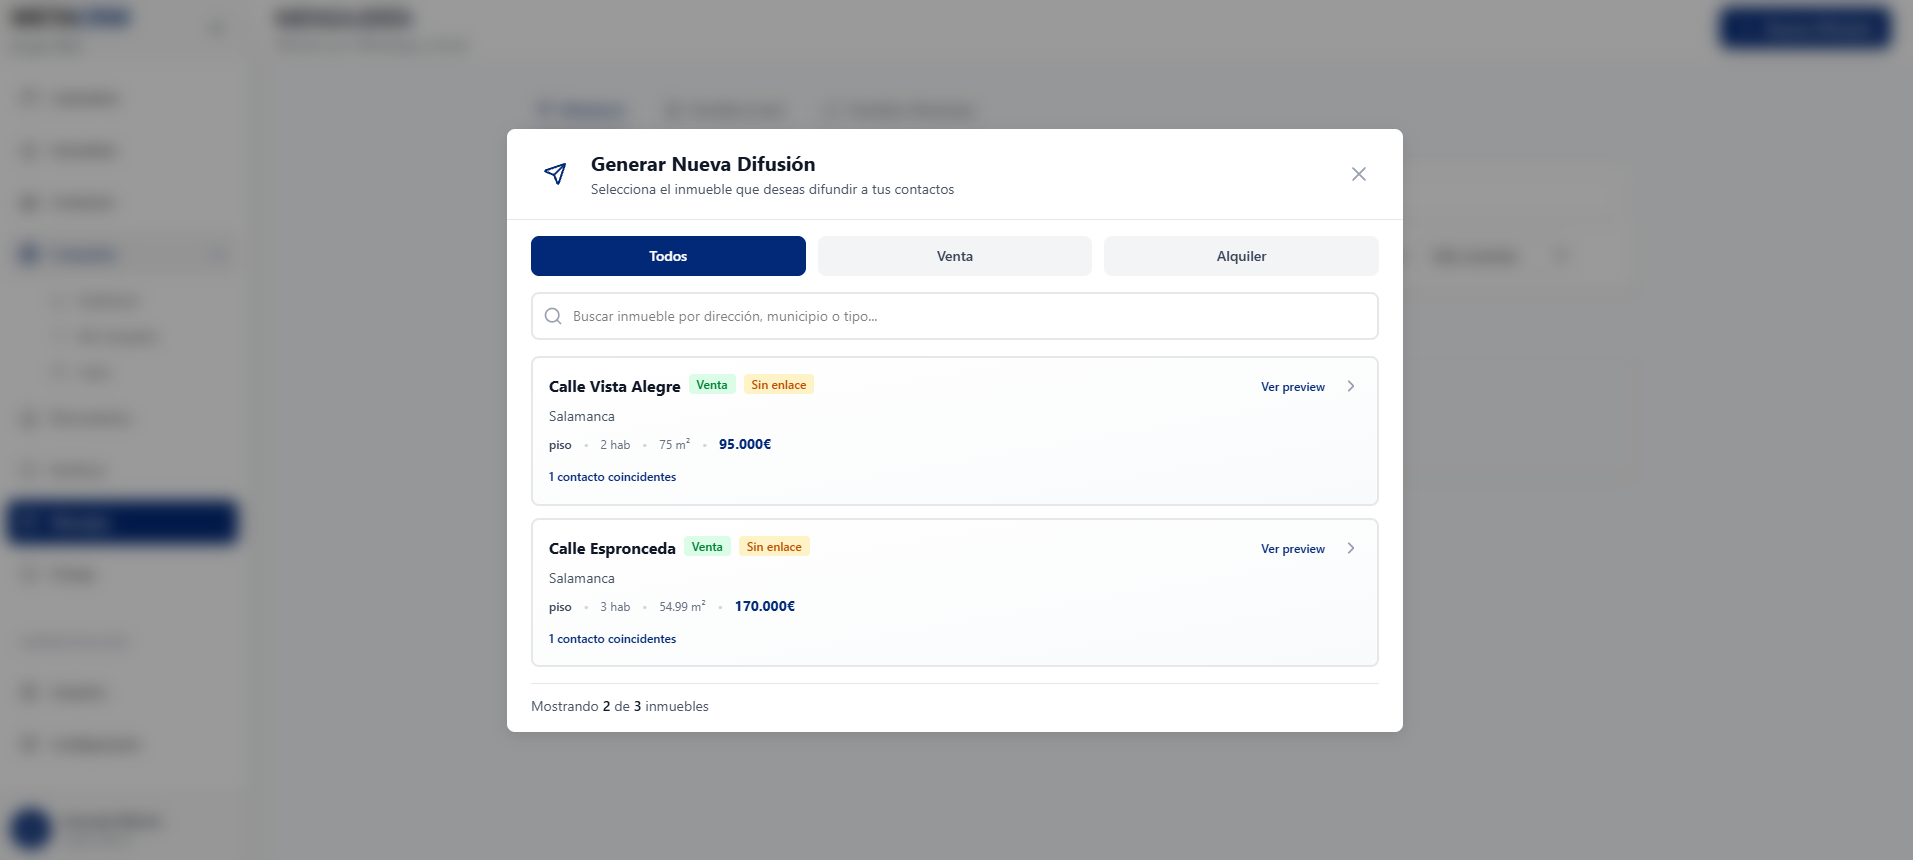Select the Calle Espronceda property
Screen dimensions: 1913x860
[612, 549]
